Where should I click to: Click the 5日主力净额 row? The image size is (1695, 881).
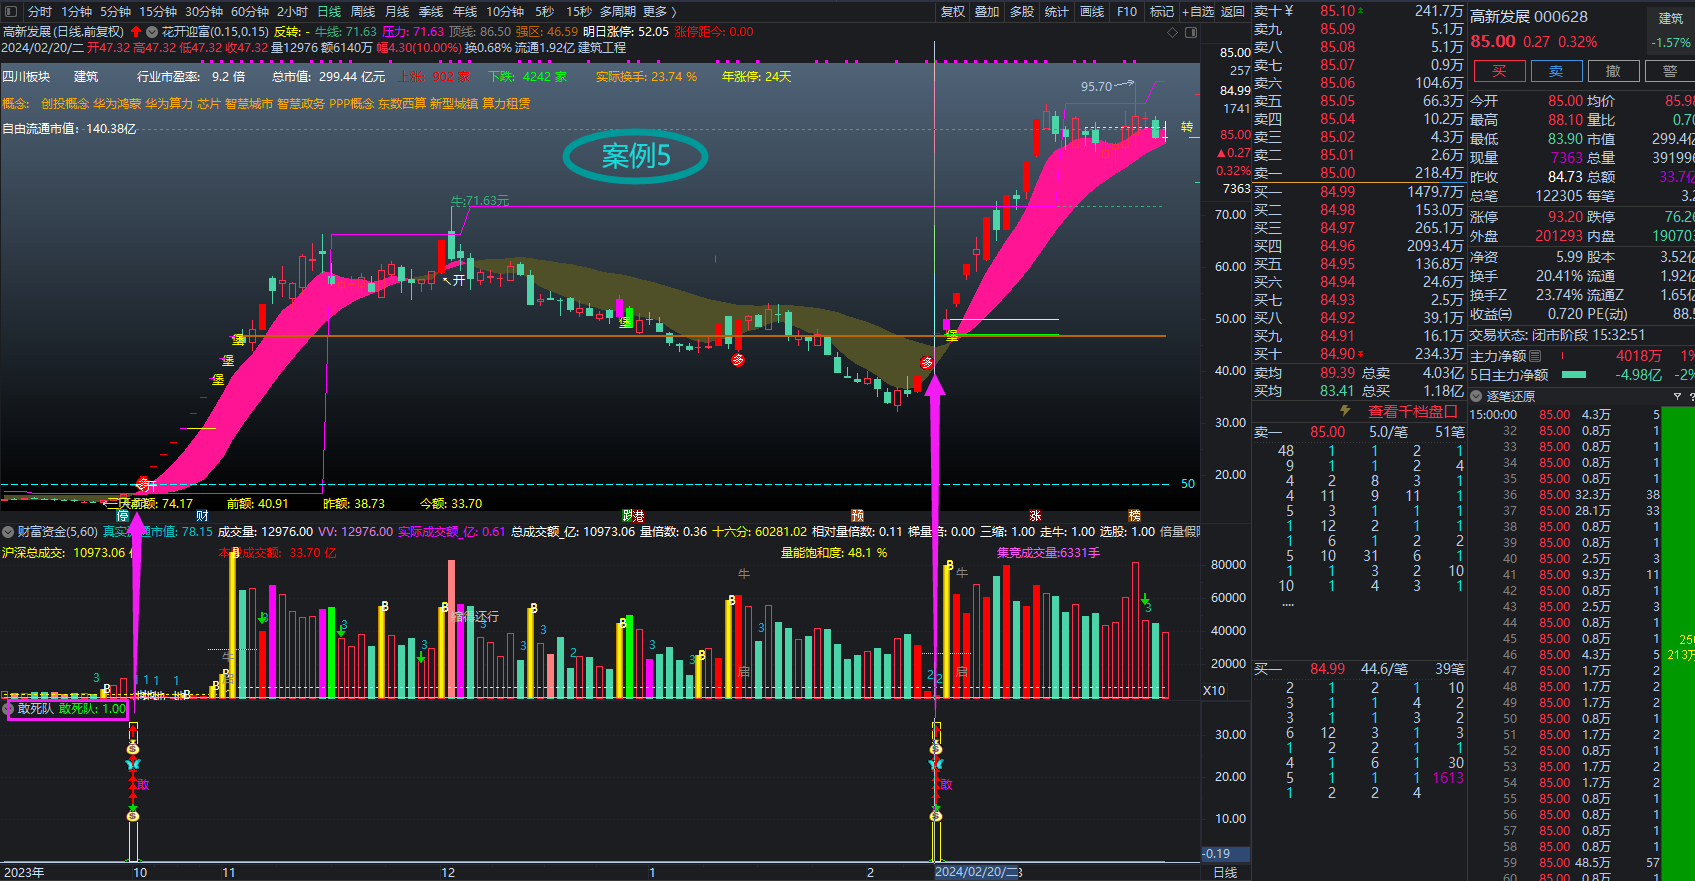tap(1581, 375)
